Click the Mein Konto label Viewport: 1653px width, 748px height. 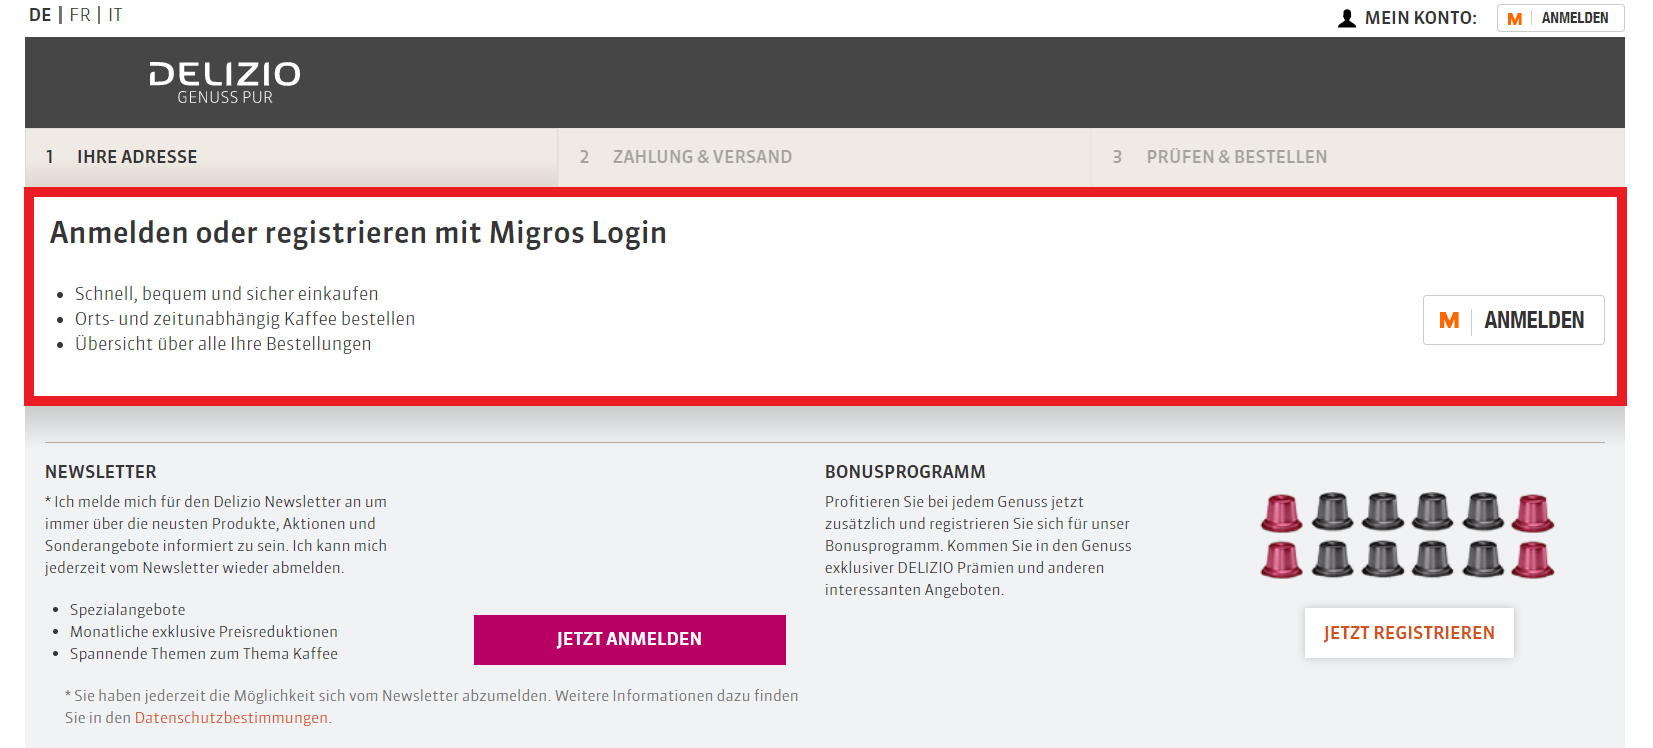click(1420, 18)
